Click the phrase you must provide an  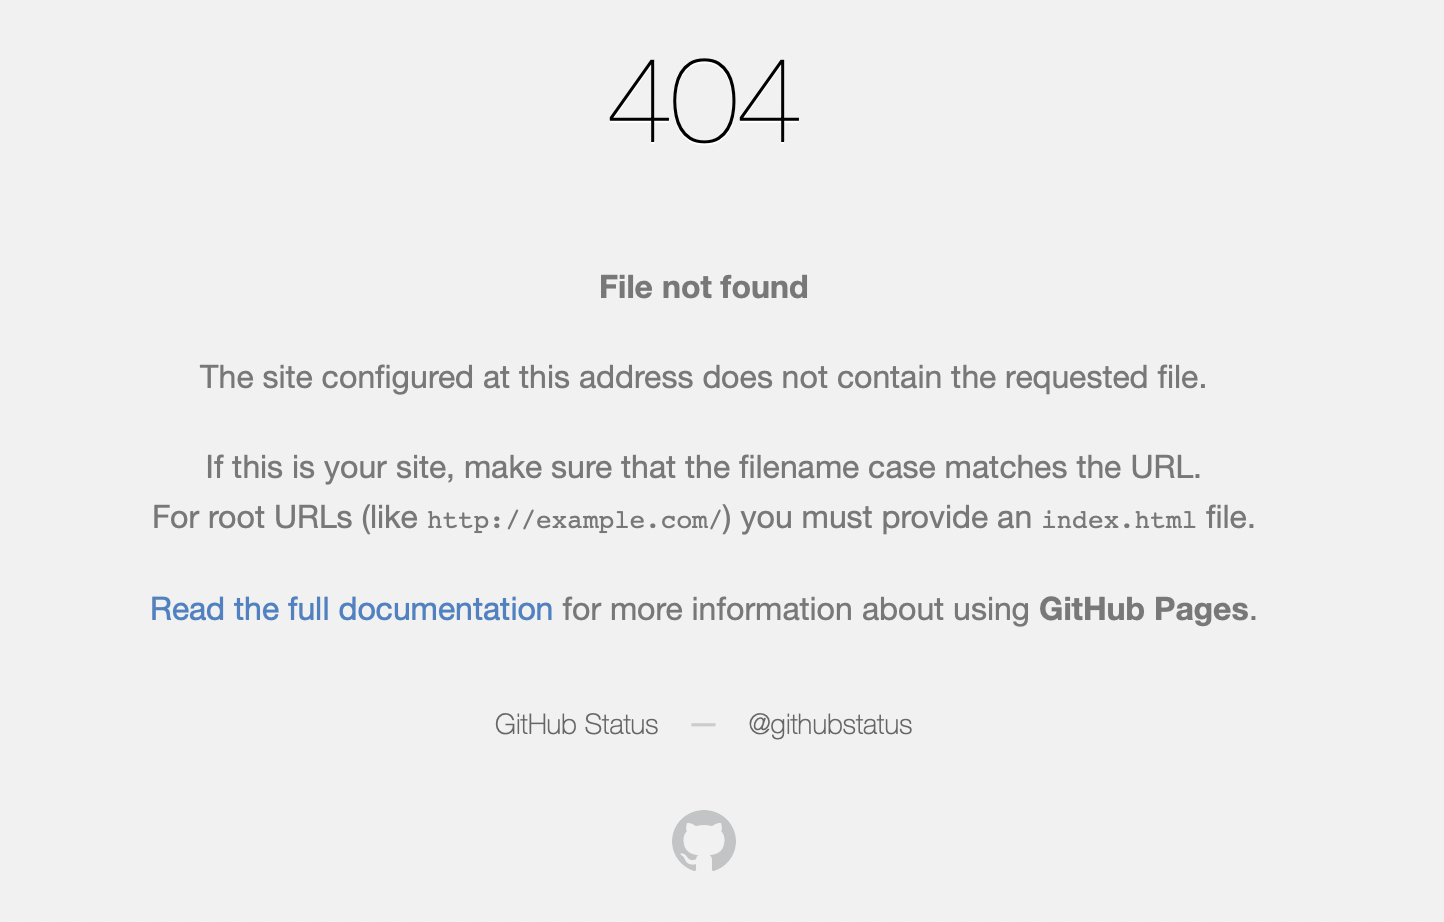(886, 517)
